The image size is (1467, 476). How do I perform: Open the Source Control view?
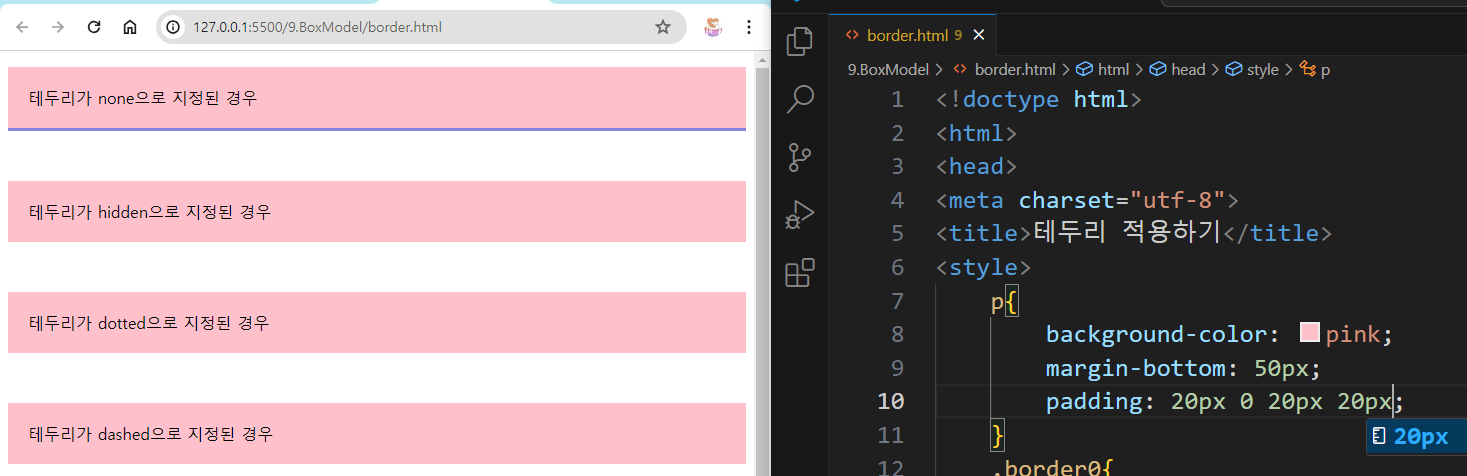click(800, 157)
